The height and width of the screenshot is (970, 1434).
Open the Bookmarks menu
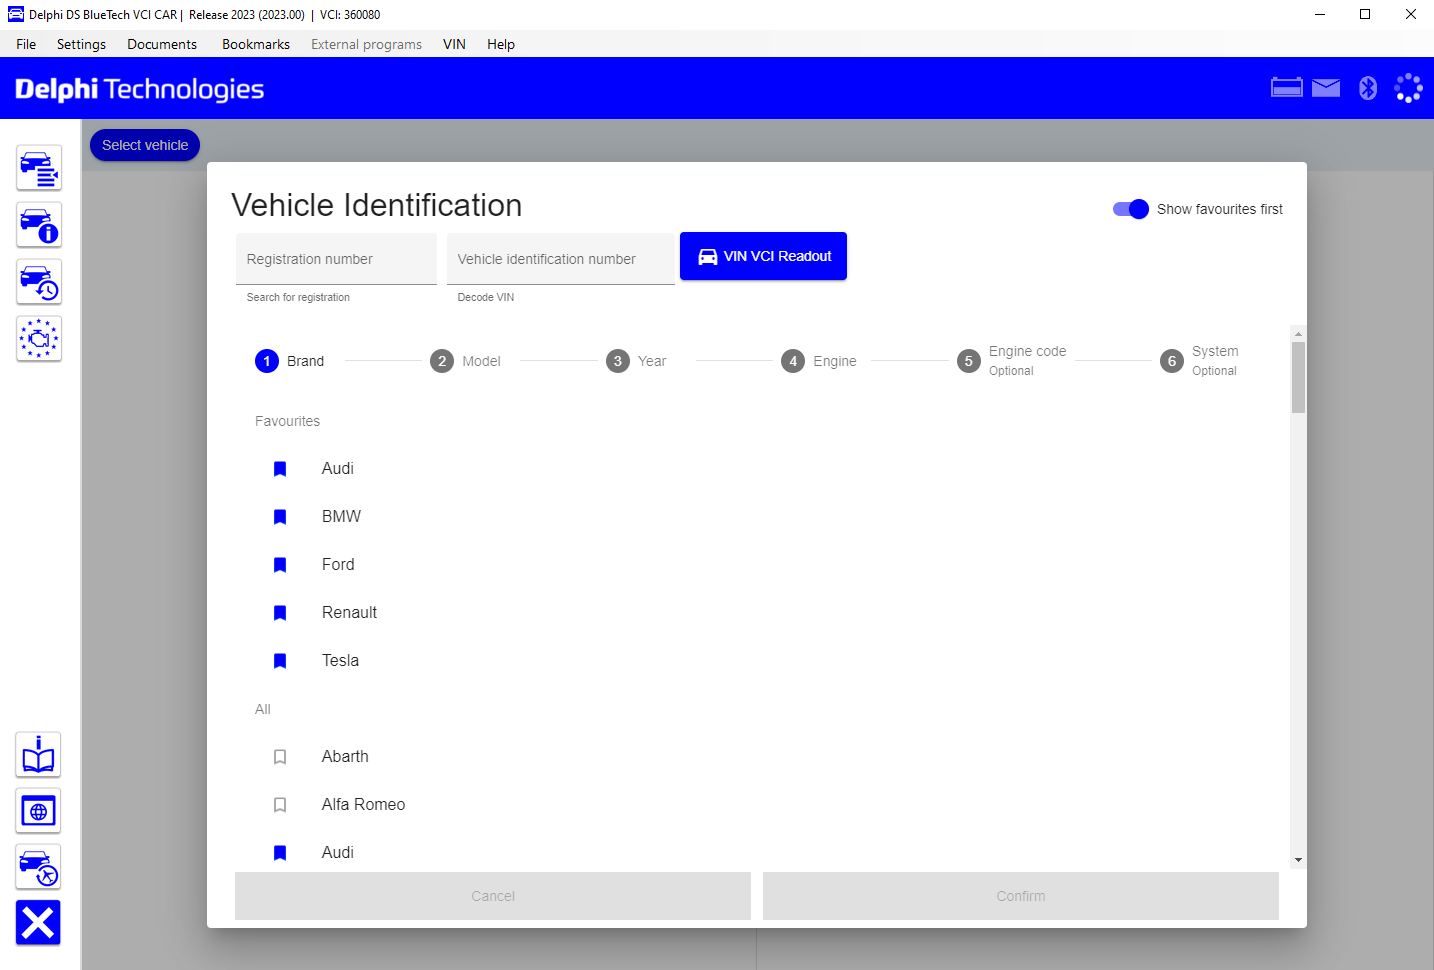pyautogui.click(x=256, y=44)
